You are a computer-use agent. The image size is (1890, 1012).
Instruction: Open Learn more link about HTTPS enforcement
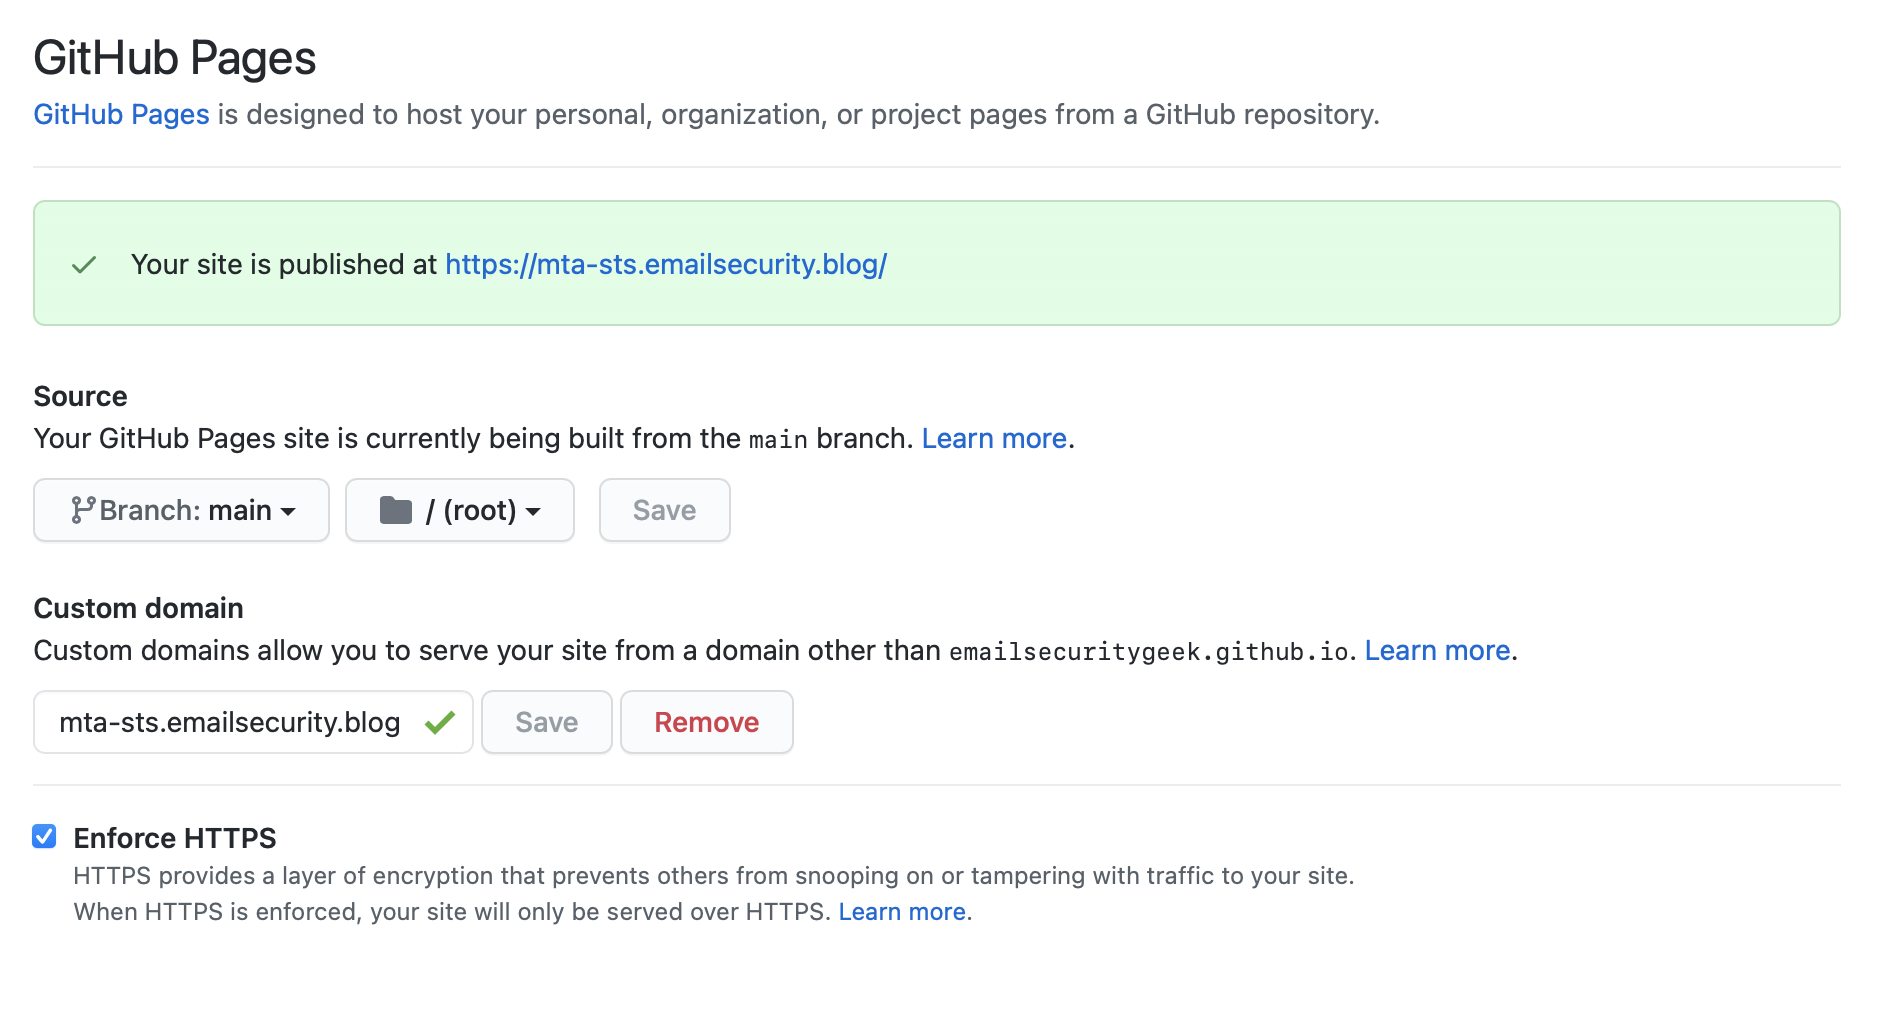click(x=902, y=912)
